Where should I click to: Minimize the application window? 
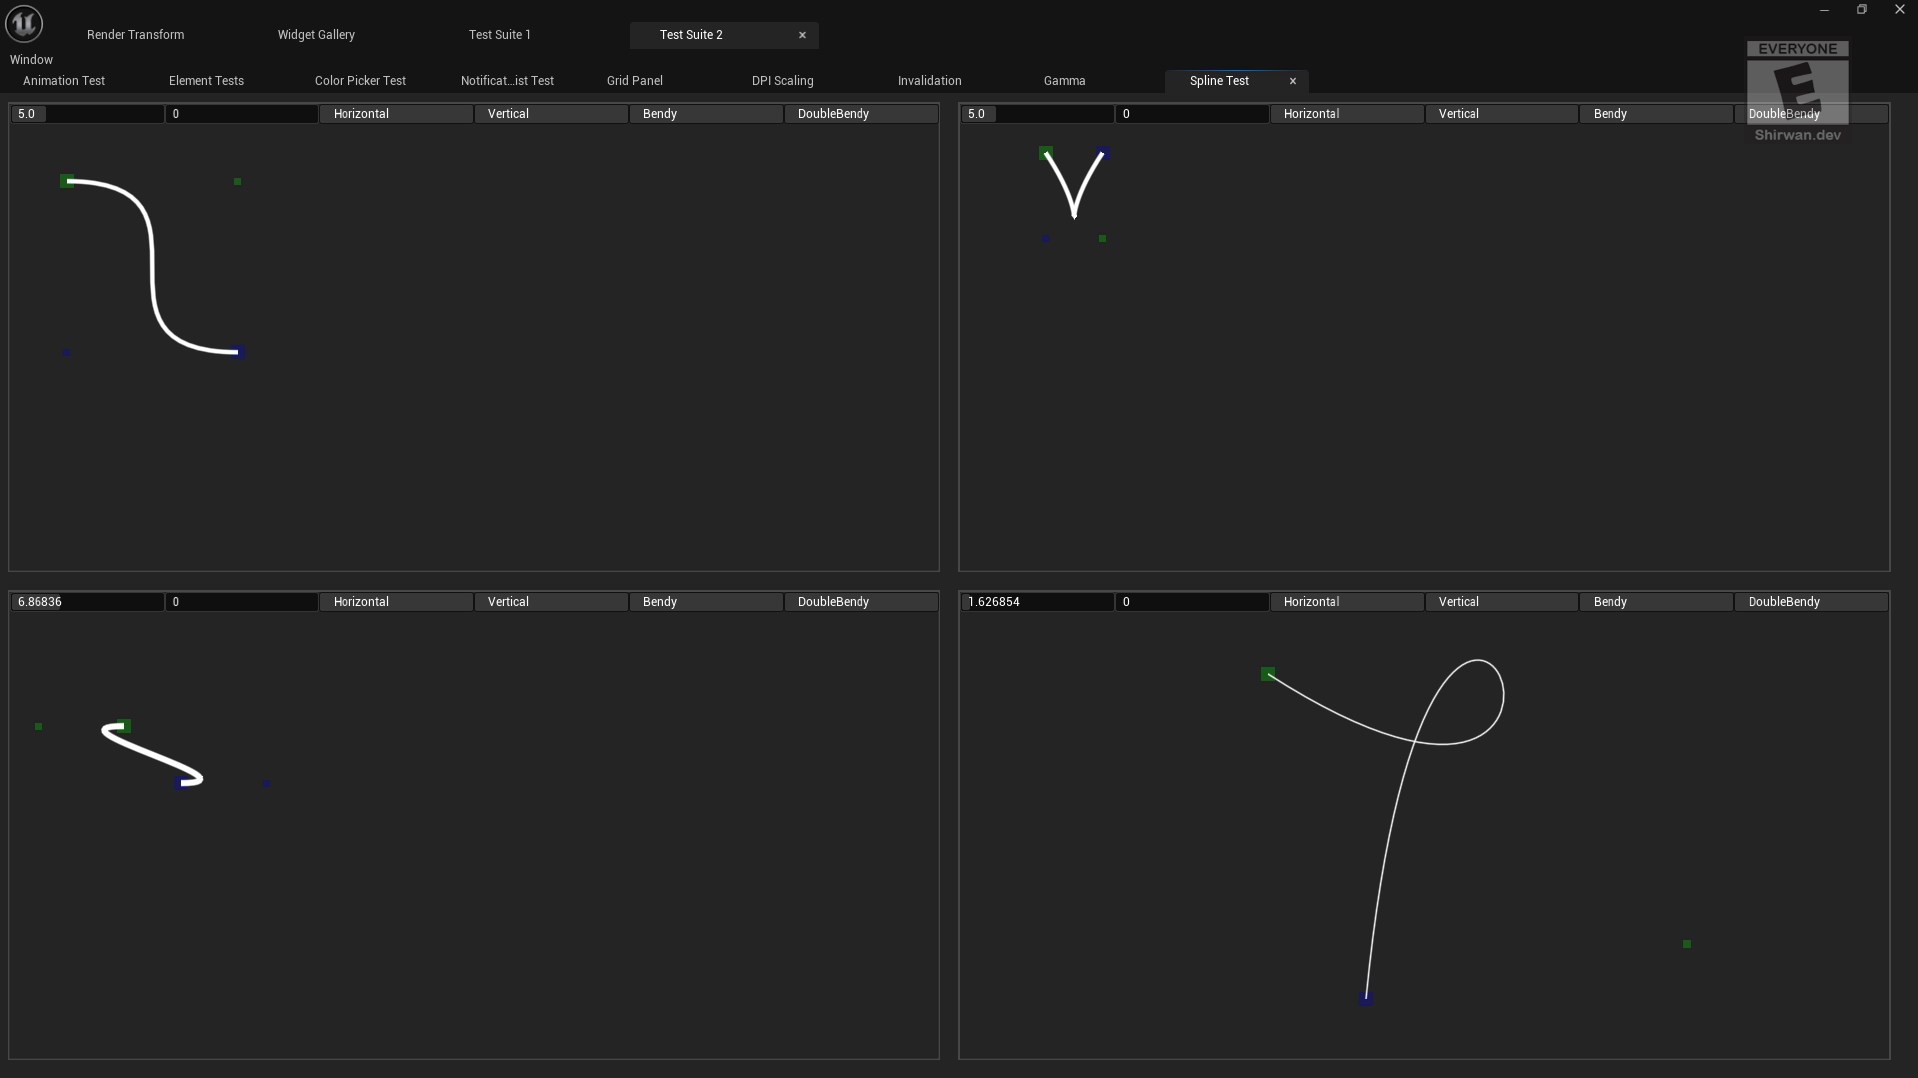pyautogui.click(x=1824, y=10)
